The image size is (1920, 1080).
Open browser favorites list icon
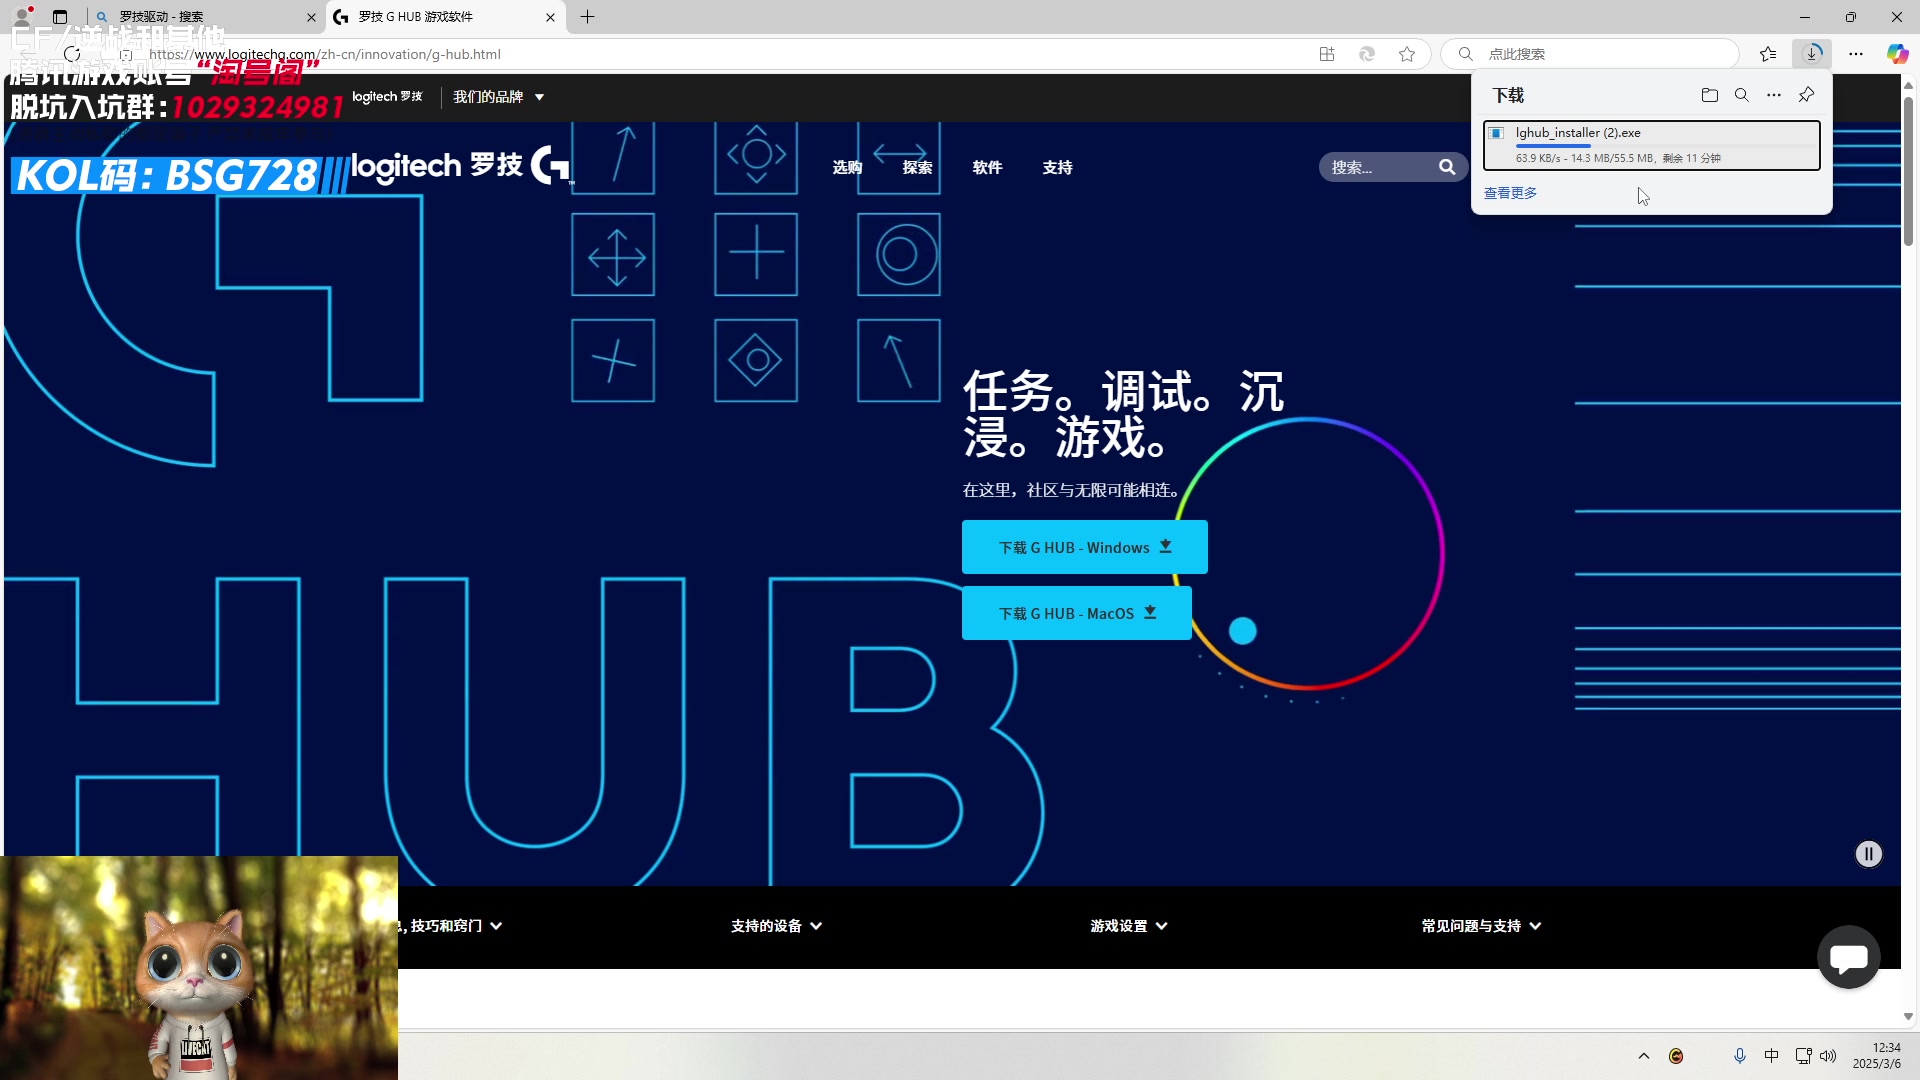point(1768,54)
